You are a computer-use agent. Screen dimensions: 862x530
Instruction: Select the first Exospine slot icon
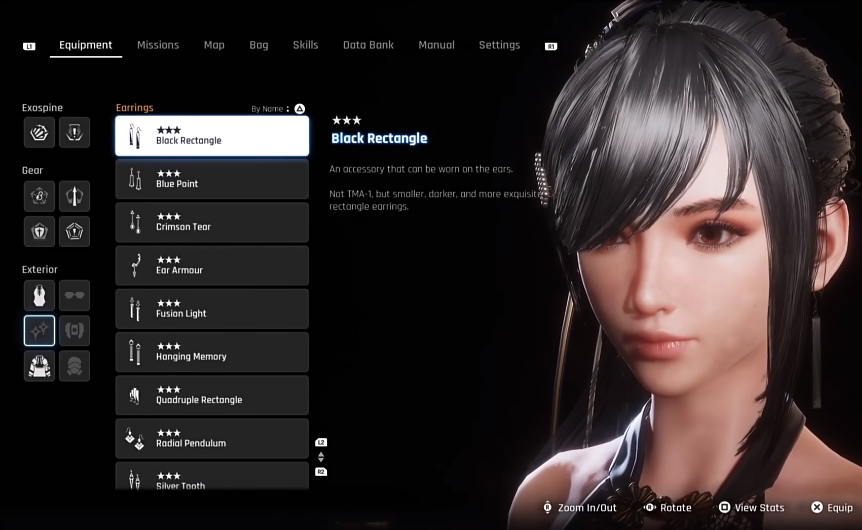click(39, 132)
